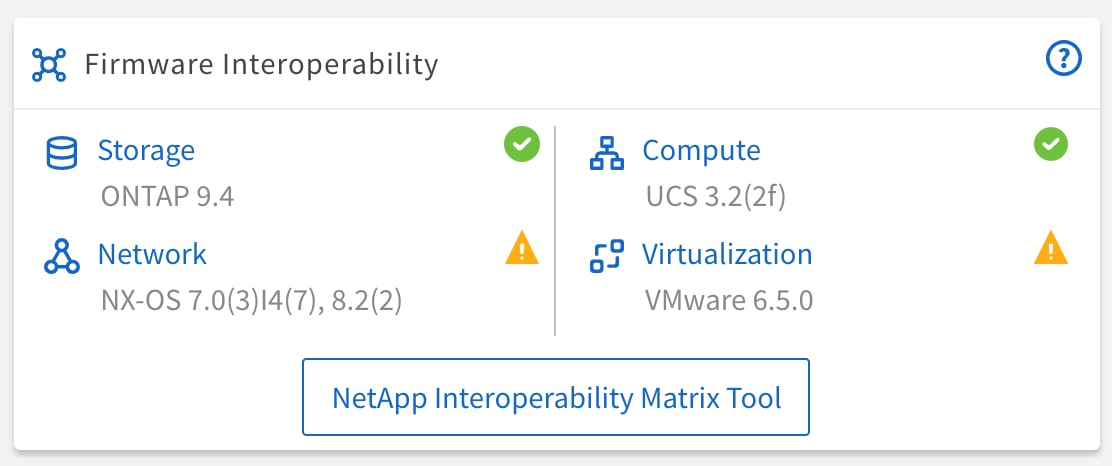1112x466 pixels.
Task: Click the Virtualization icon
Action: coord(607,256)
